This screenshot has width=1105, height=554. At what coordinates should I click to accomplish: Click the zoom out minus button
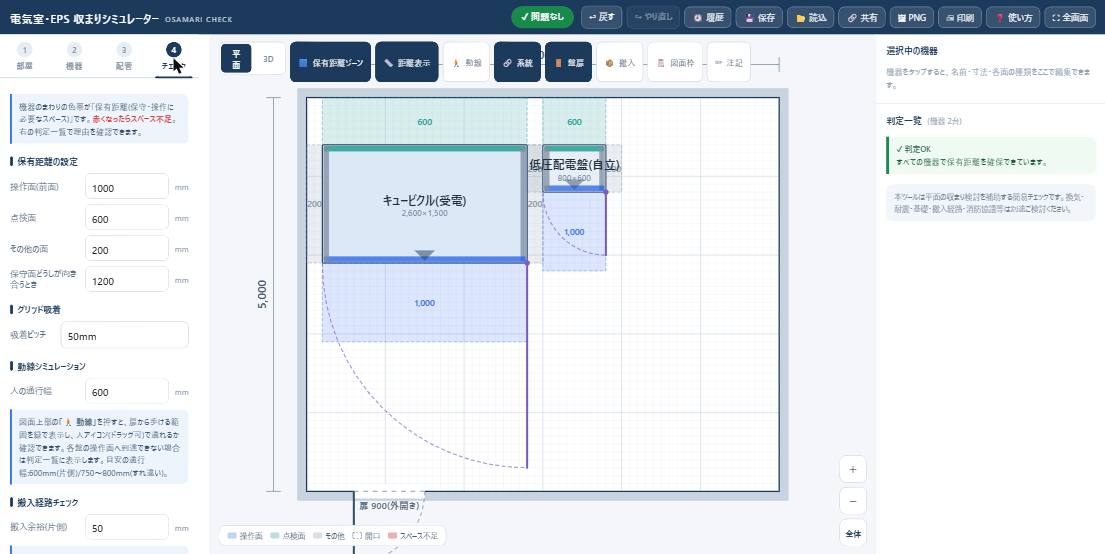click(x=853, y=501)
